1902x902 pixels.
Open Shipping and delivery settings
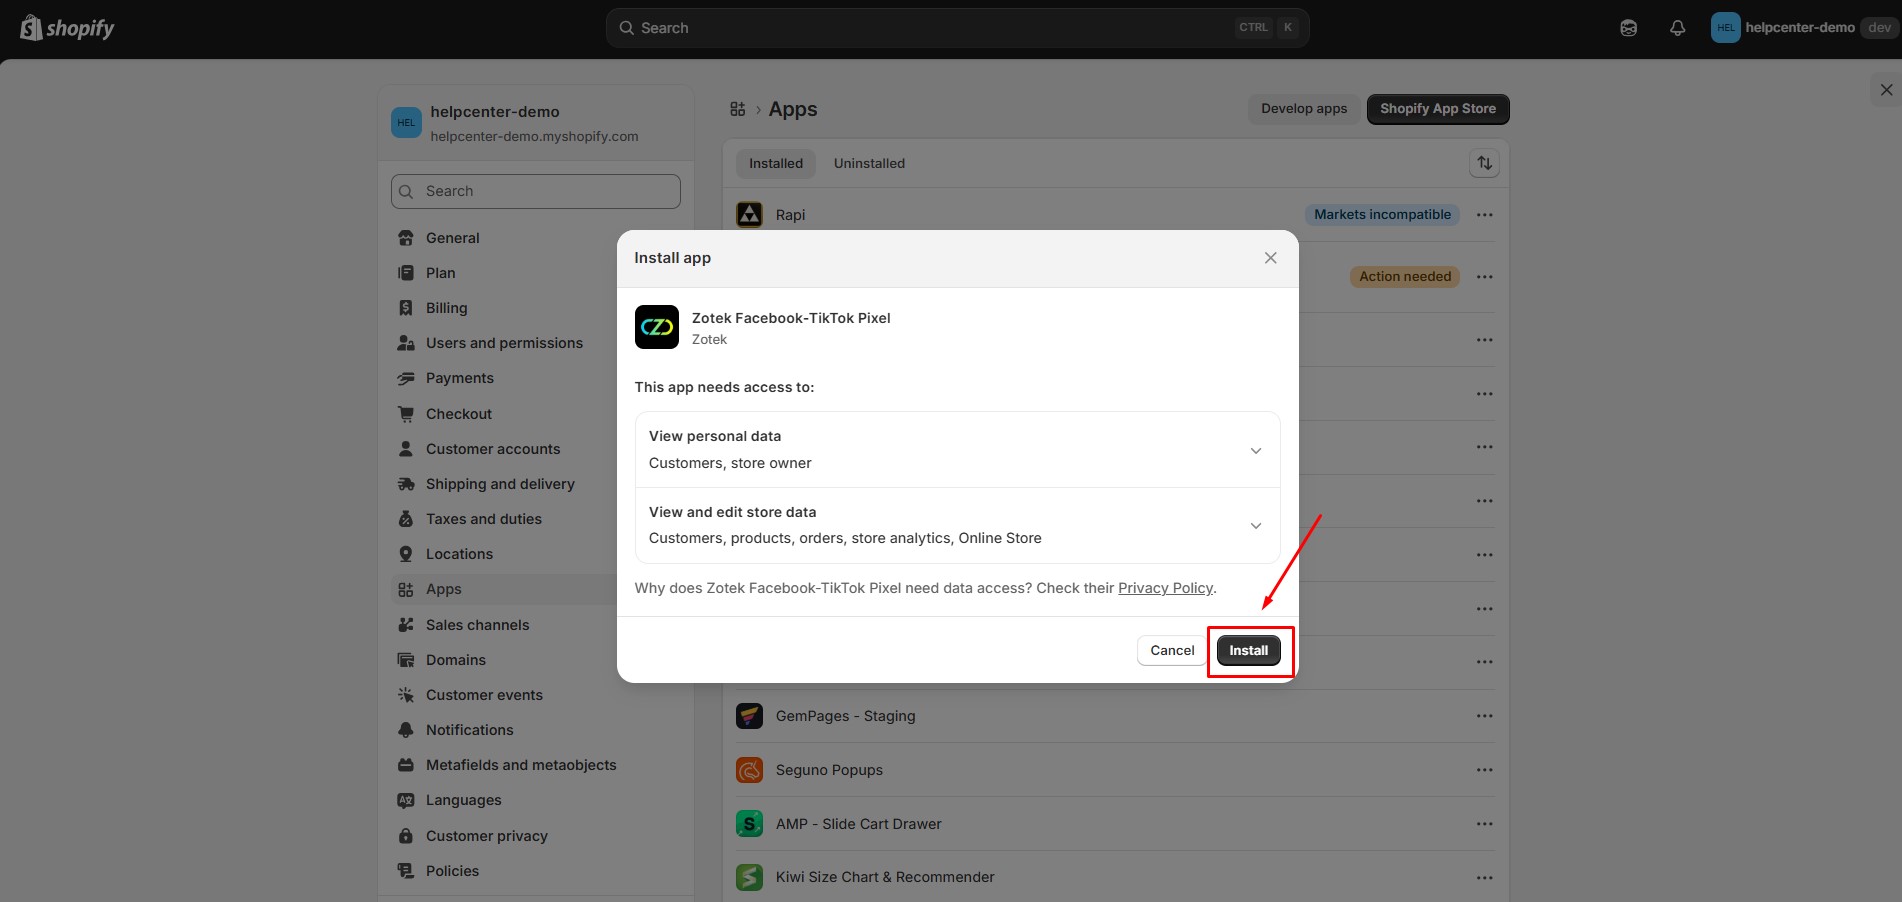pyautogui.click(x=499, y=484)
